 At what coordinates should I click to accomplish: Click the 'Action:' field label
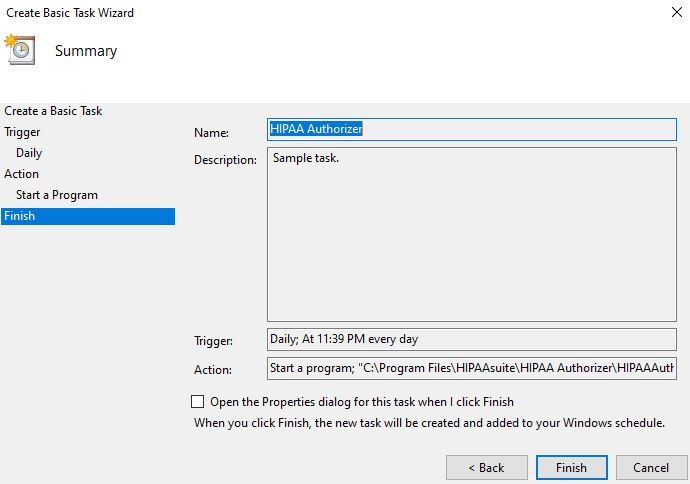tap(213, 370)
